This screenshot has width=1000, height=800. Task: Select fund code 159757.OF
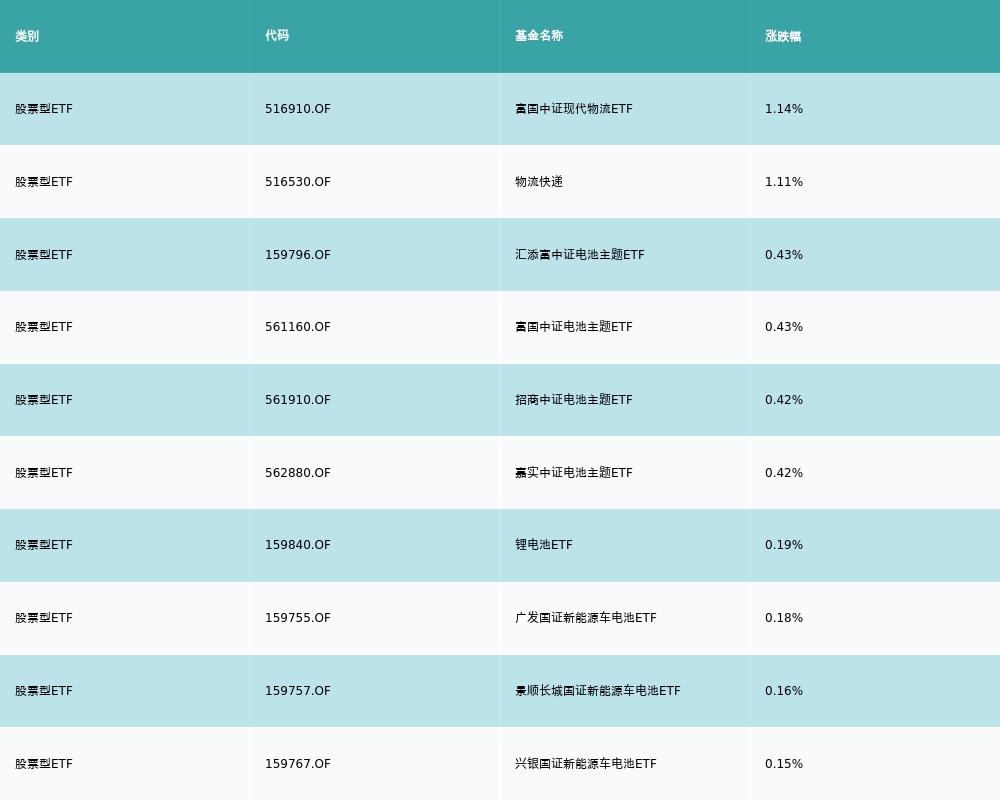click(298, 691)
